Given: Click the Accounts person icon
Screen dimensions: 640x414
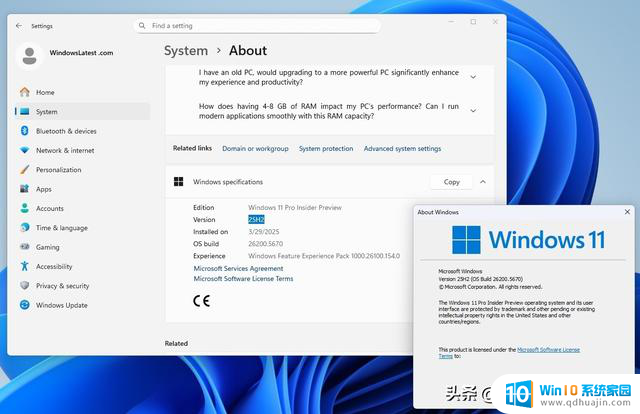Looking at the screenshot, I should coord(24,208).
